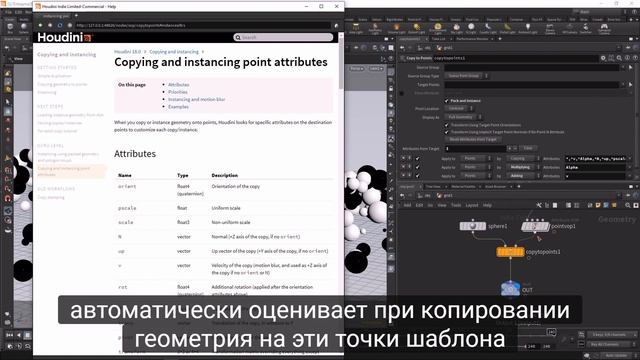Click Priorities link under On this page

point(178,92)
